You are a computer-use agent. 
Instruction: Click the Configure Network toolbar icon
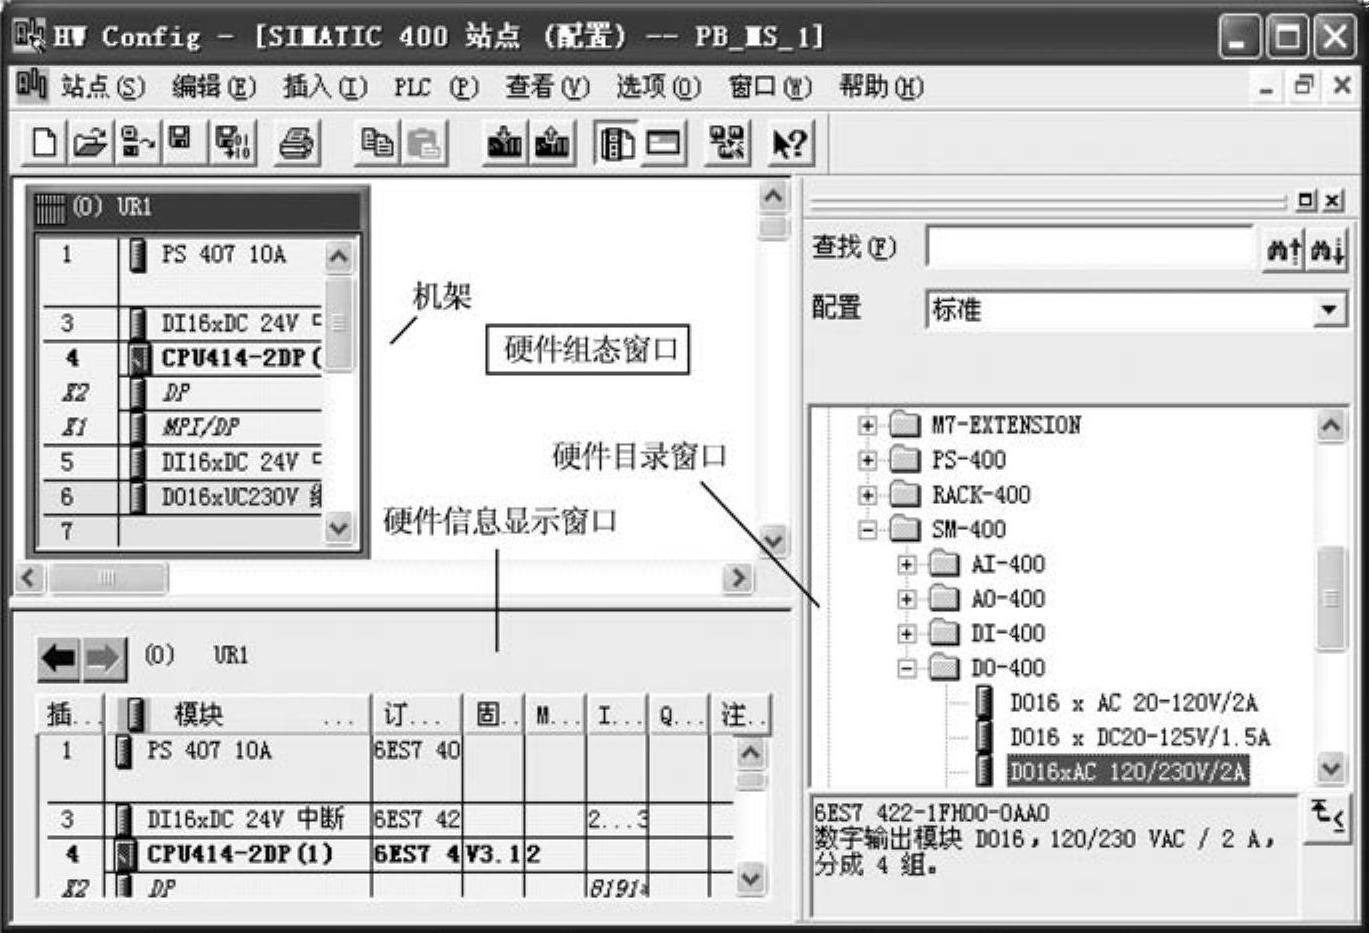click(727, 143)
